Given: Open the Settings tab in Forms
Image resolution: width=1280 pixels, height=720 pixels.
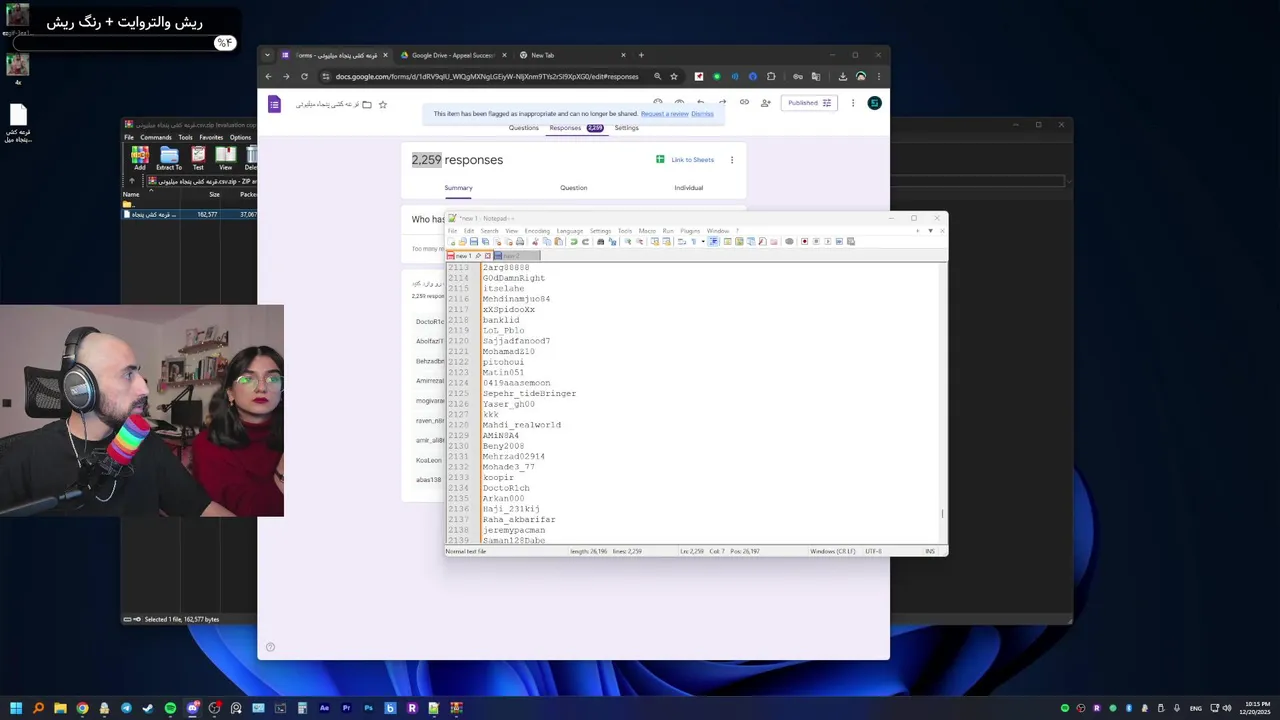Looking at the screenshot, I should (x=626, y=128).
